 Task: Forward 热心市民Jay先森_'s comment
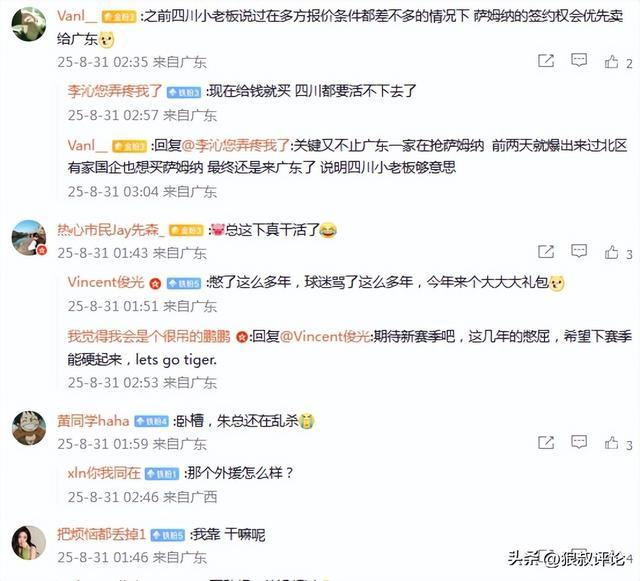[x=546, y=252]
